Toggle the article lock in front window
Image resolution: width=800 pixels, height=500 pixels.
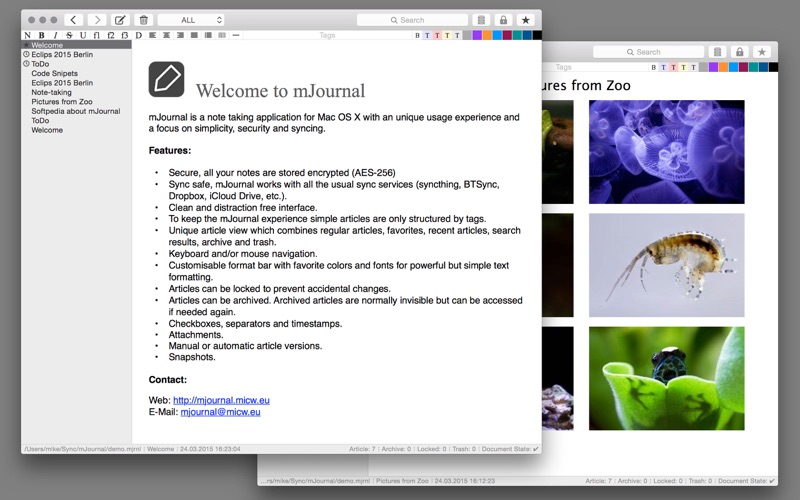pyautogui.click(x=504, y=20)
